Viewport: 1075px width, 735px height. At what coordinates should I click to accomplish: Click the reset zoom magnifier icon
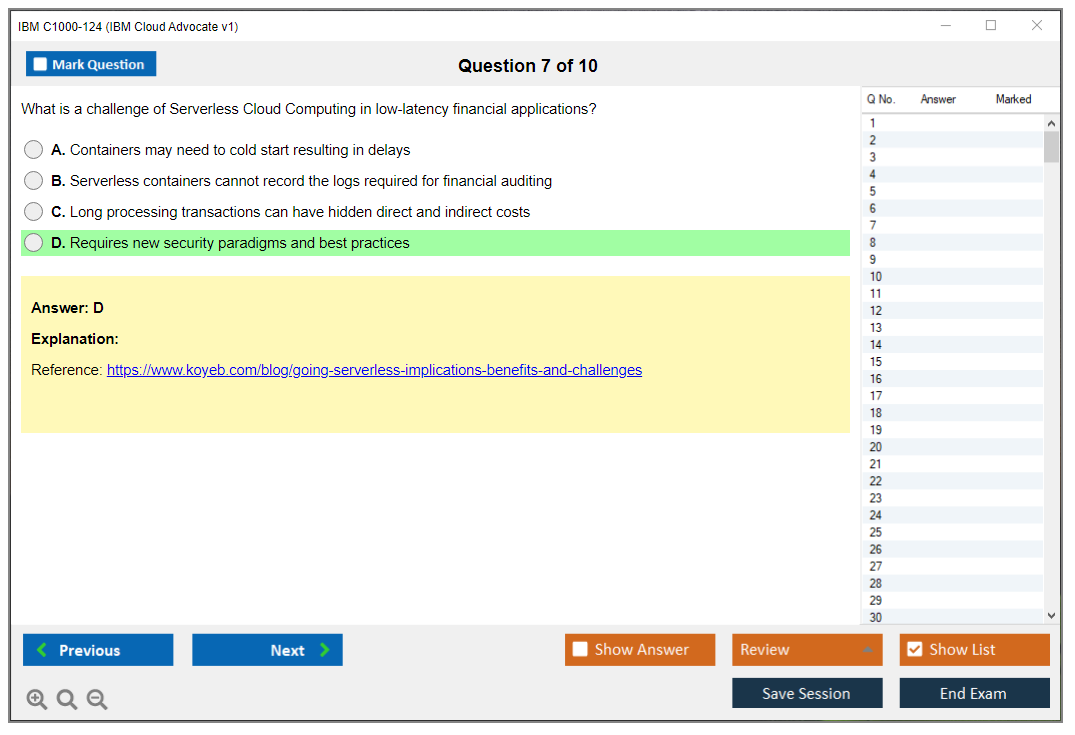pyautogui.click(x=67, y=700)
